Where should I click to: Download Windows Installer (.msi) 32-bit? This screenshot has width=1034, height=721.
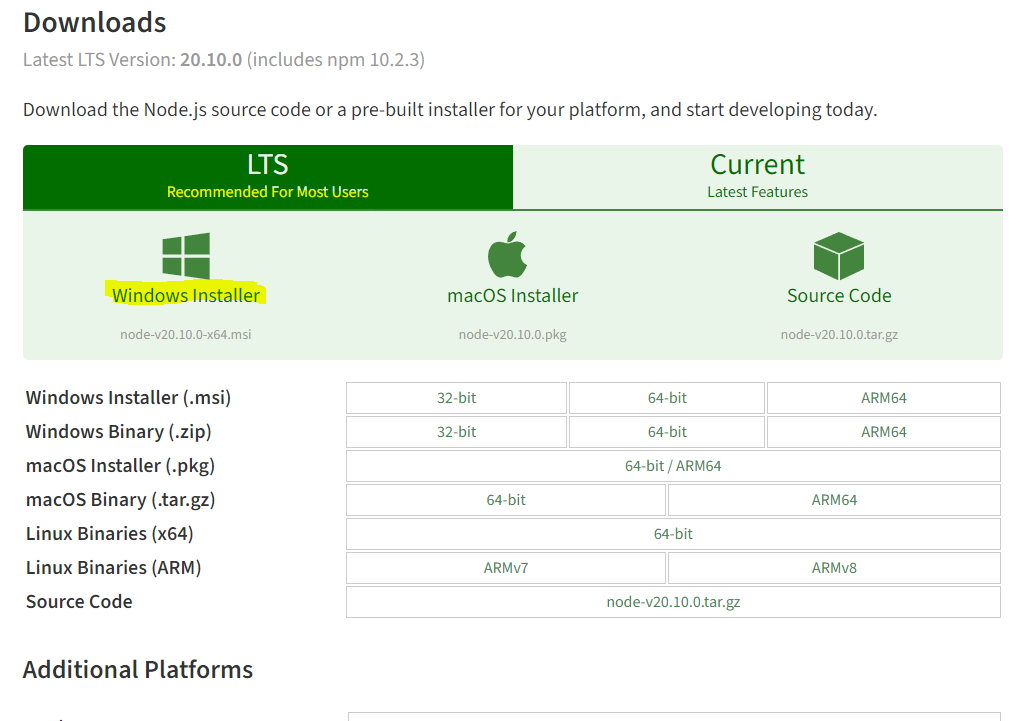pyautogui.click(x=456, y=398)
